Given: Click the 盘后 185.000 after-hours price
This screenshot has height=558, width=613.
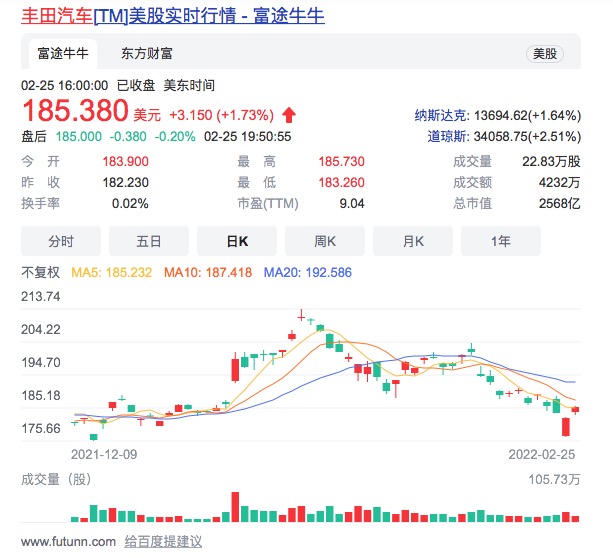Looking at the screenshot, I should tap(79, 136).
